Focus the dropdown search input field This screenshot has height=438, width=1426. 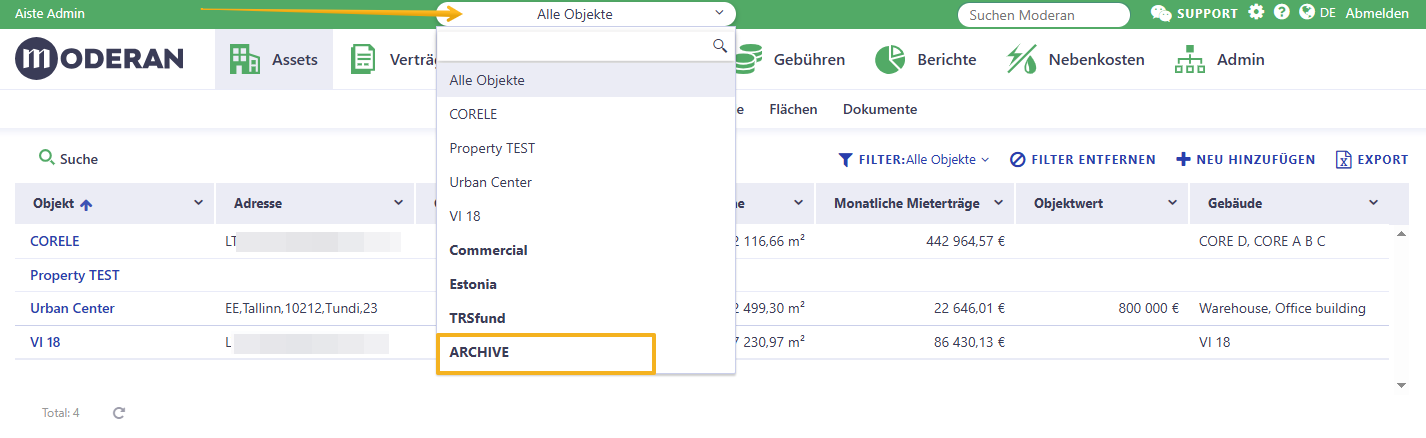tap(586, 46)
